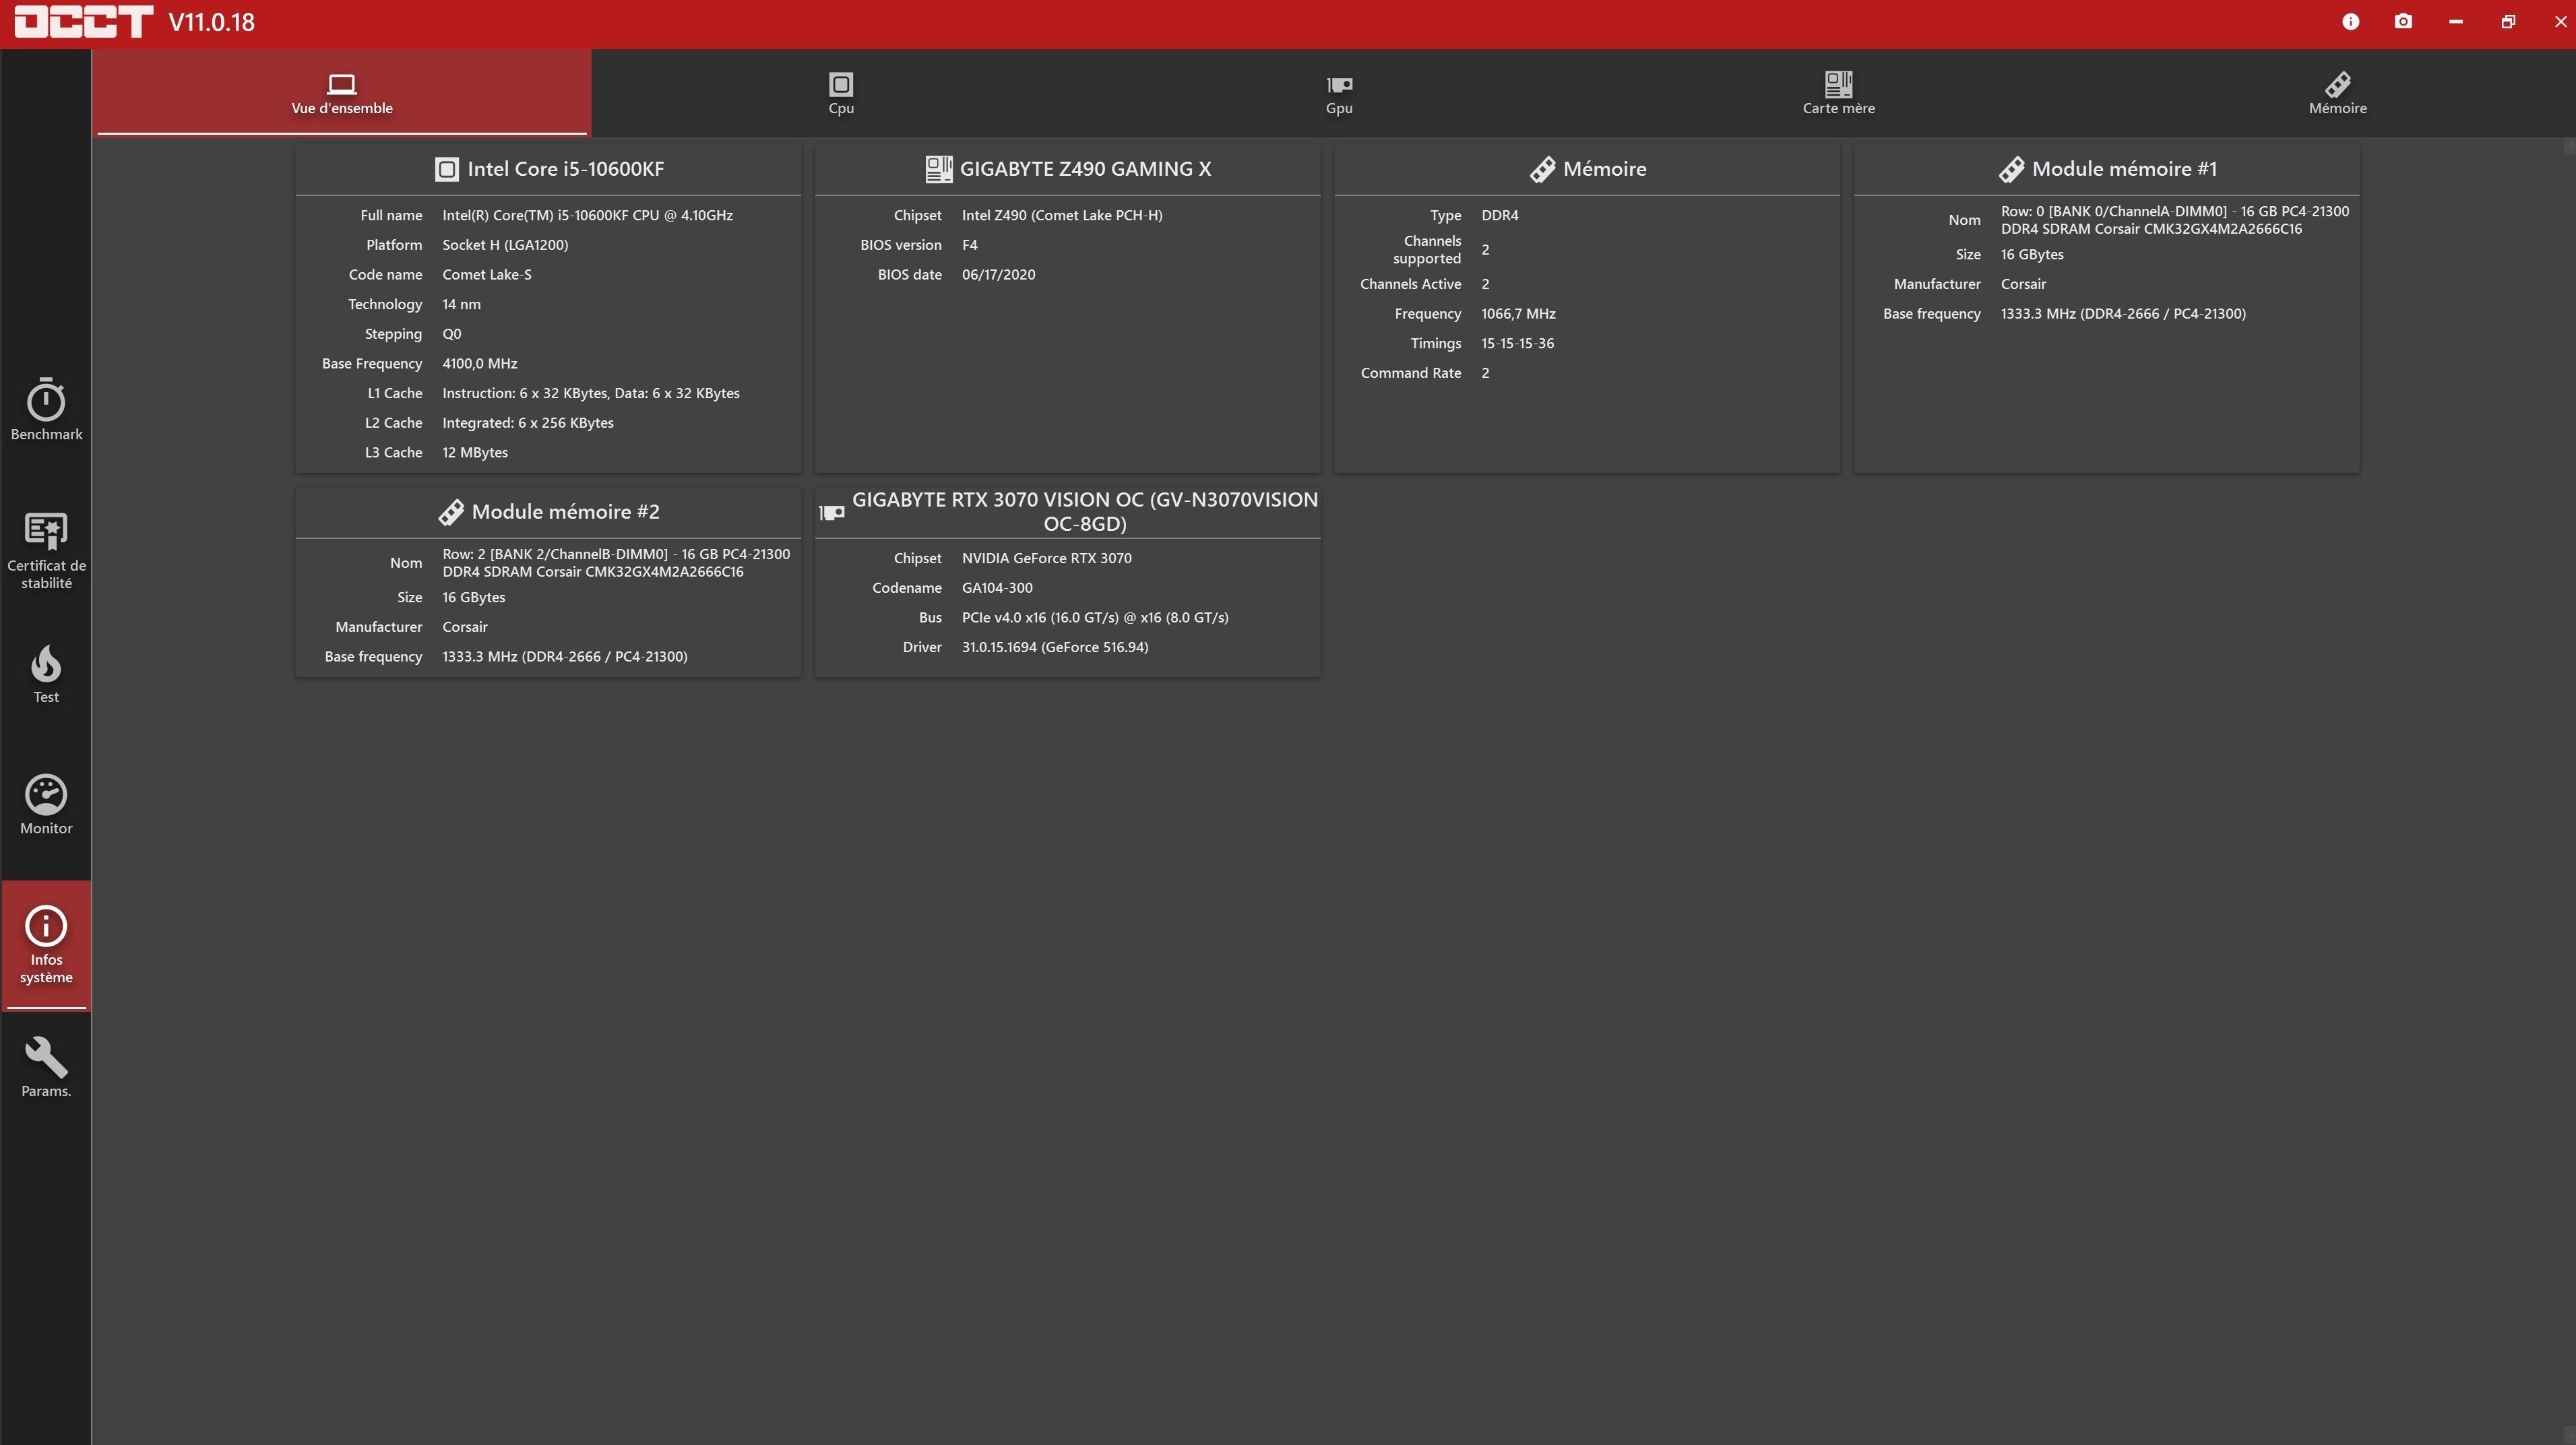Viewport: 2576px width, 1445px height.
Task: Click the Intel Core i5-10600KF card title
Action: click(566, 169)
